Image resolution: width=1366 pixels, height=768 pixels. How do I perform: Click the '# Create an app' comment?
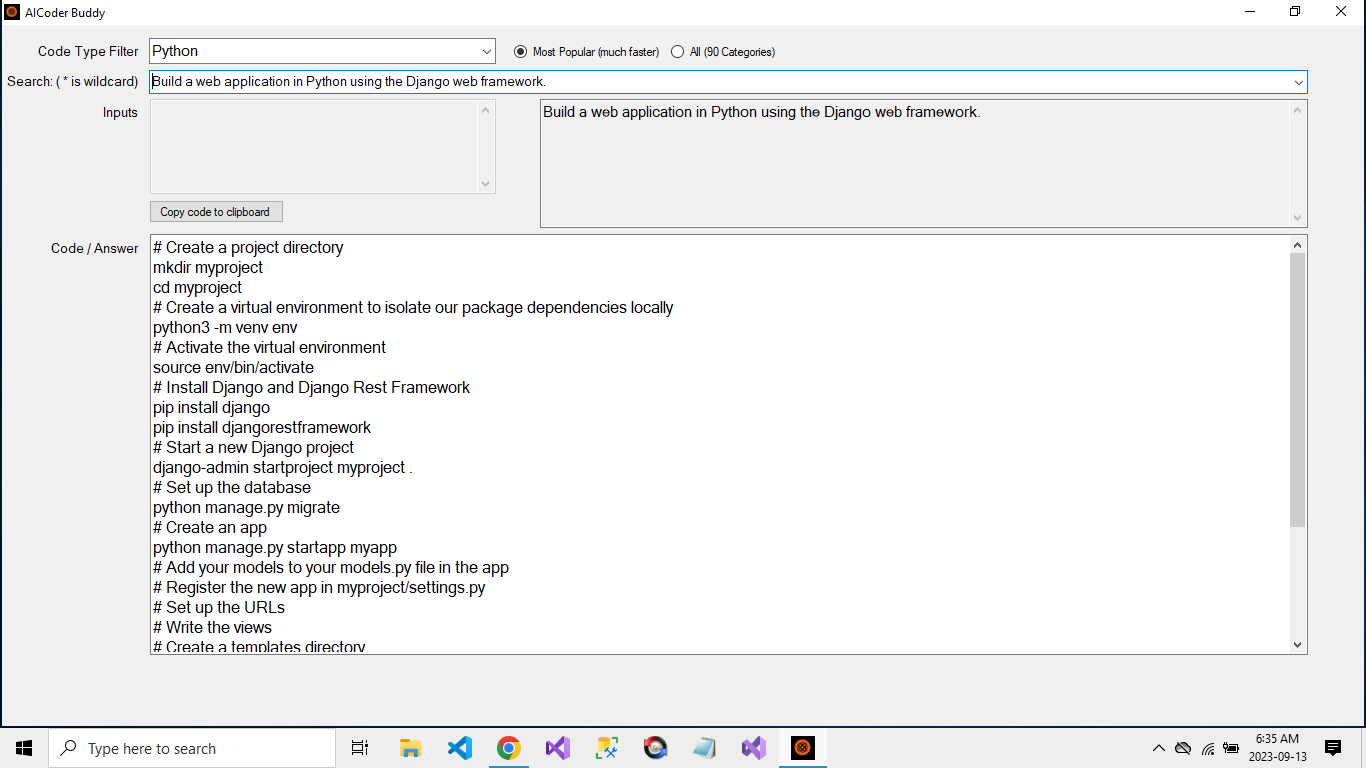(x=210, y=528)
